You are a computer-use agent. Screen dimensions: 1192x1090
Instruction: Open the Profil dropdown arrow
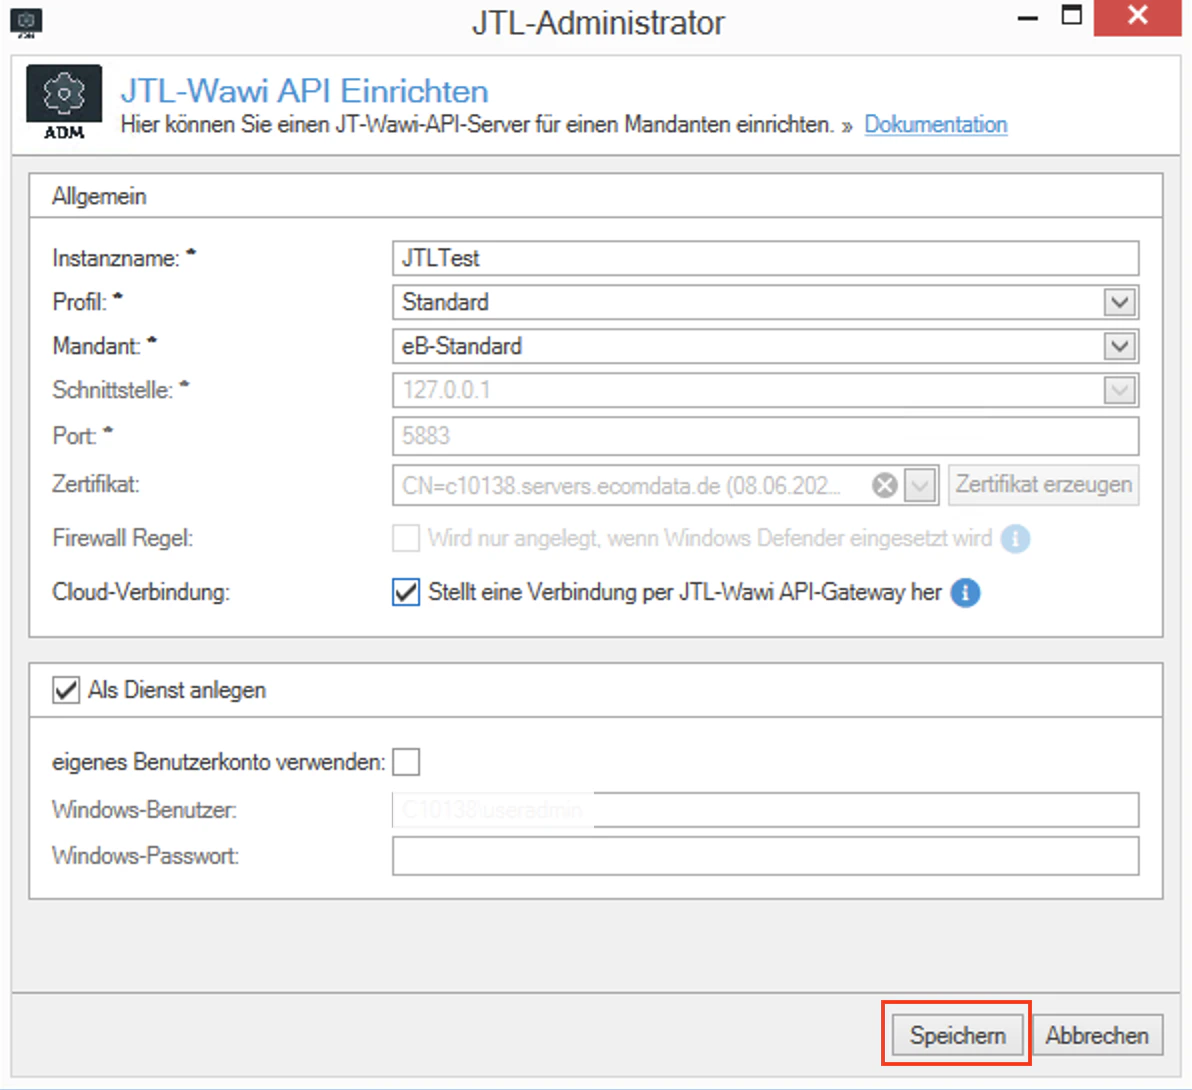(x=1119, y=303)
